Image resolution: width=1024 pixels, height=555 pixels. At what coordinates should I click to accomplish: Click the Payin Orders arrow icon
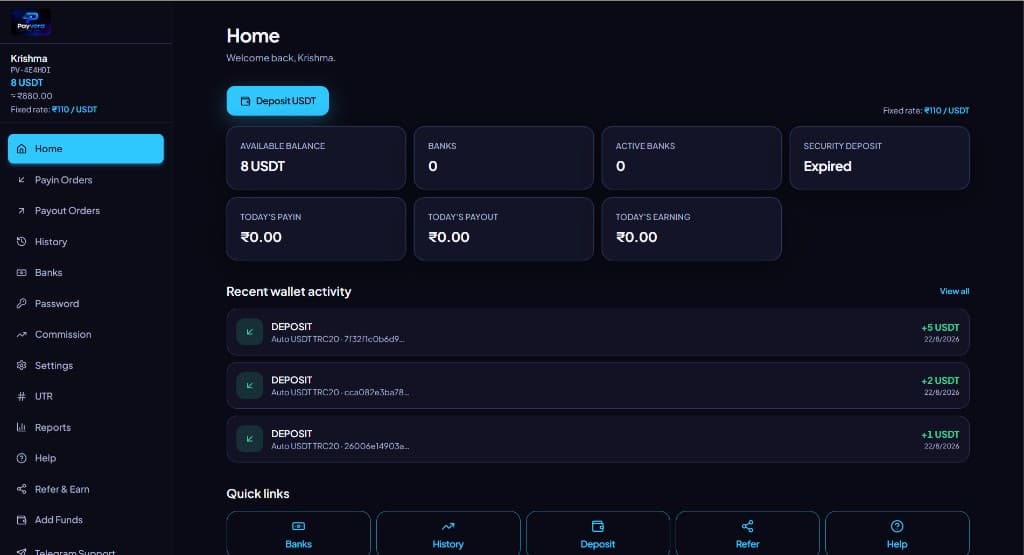pyautogui.click(x=22, y=180)
